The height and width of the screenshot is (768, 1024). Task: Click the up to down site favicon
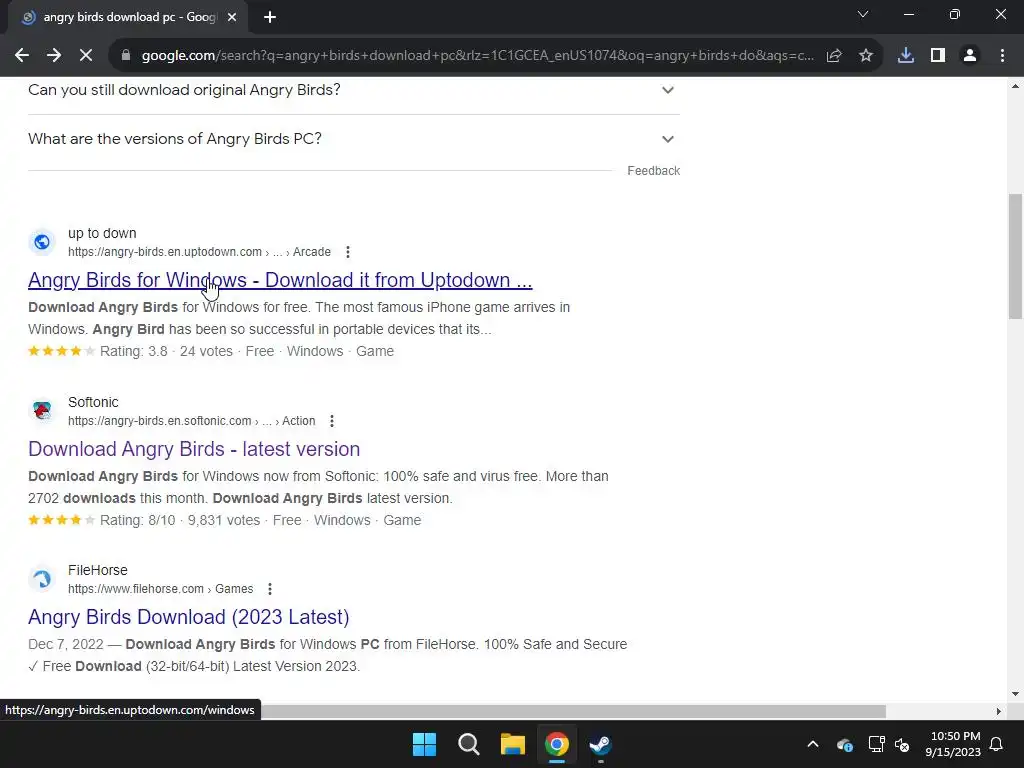(42, 242)
